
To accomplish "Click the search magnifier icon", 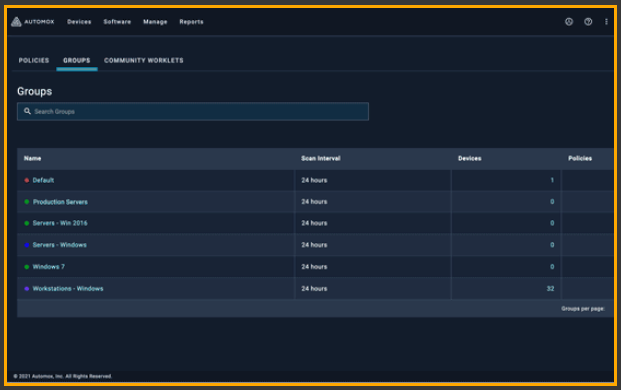I will (x=27, y=111).
